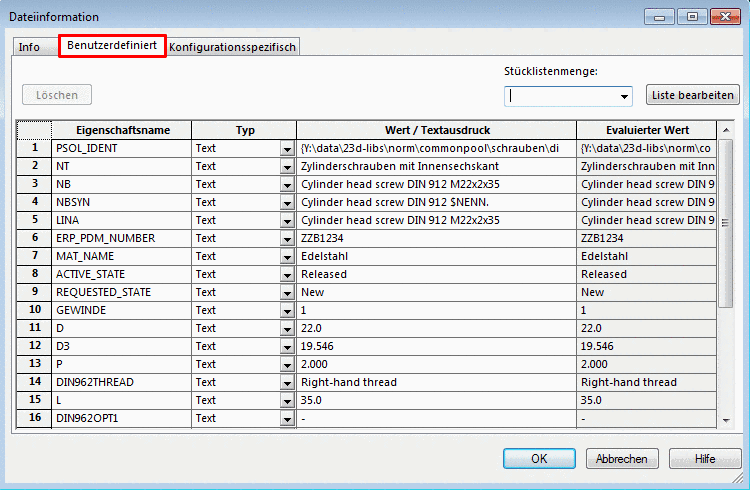The height and width of the screenshot is (490, 750).
Task: Select the PSOL_IDENT property name cell
Action: [x=121, y=148]
